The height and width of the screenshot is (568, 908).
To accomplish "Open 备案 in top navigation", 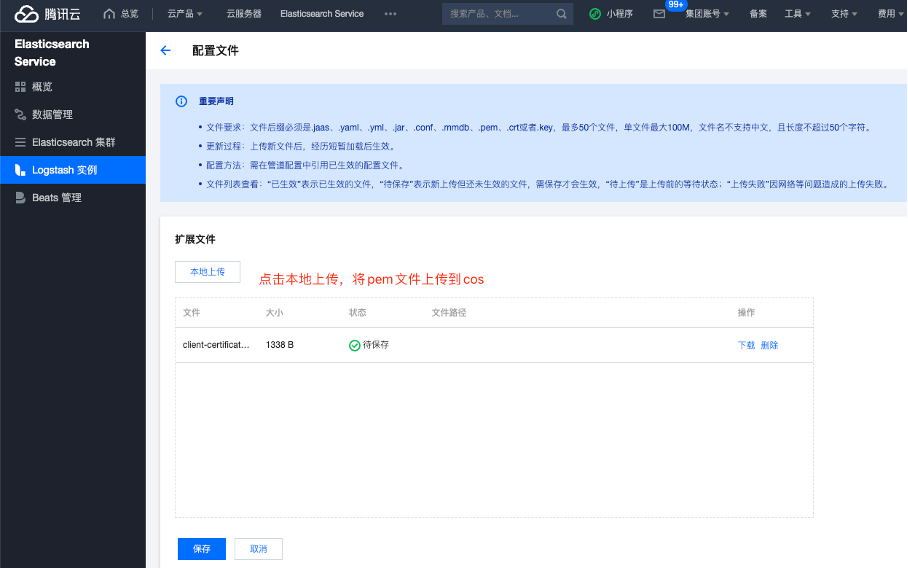I will 758,14.
